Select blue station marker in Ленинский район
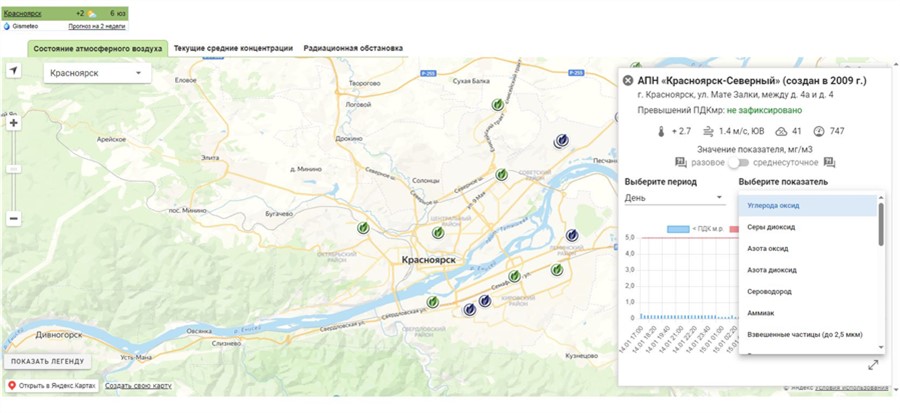900x413 pixels. point(572,235)
